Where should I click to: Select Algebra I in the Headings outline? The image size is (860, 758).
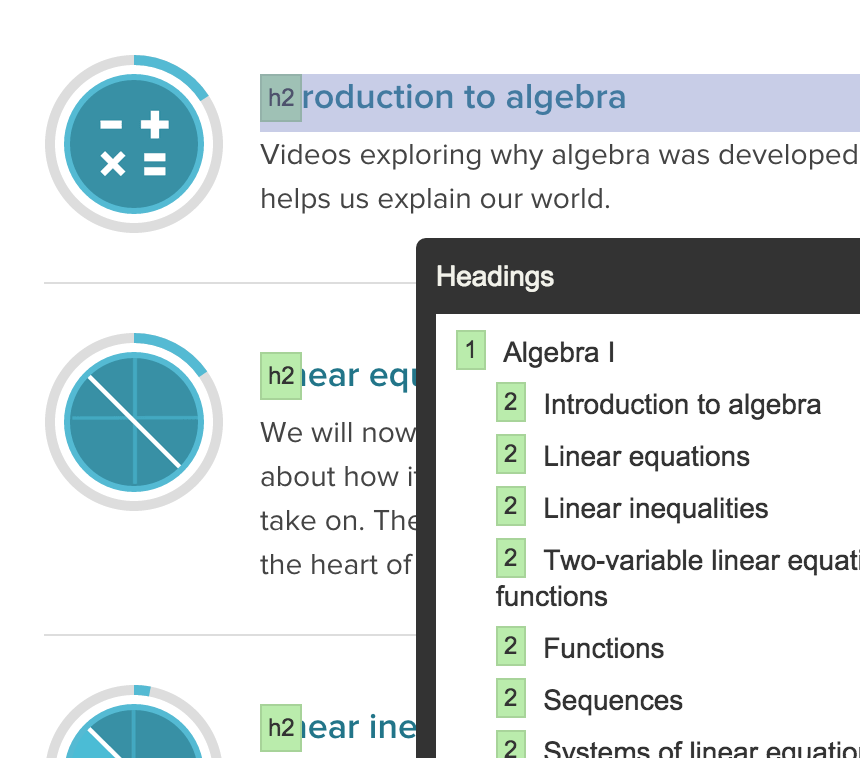558,352
